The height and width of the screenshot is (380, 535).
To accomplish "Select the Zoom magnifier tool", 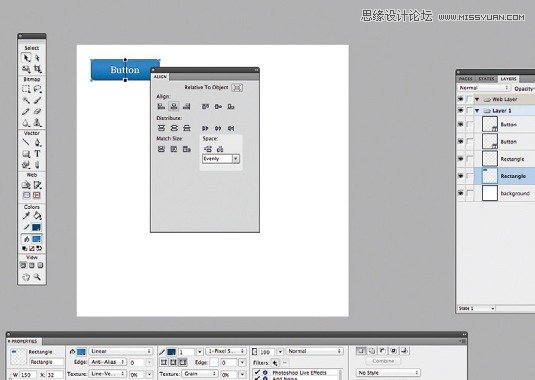I will (x=37, y=277).
